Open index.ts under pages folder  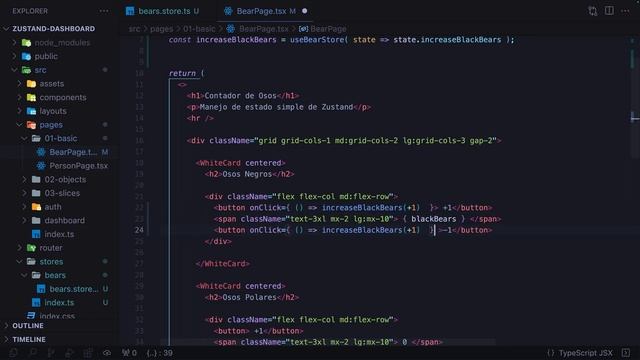coord(59,234)
